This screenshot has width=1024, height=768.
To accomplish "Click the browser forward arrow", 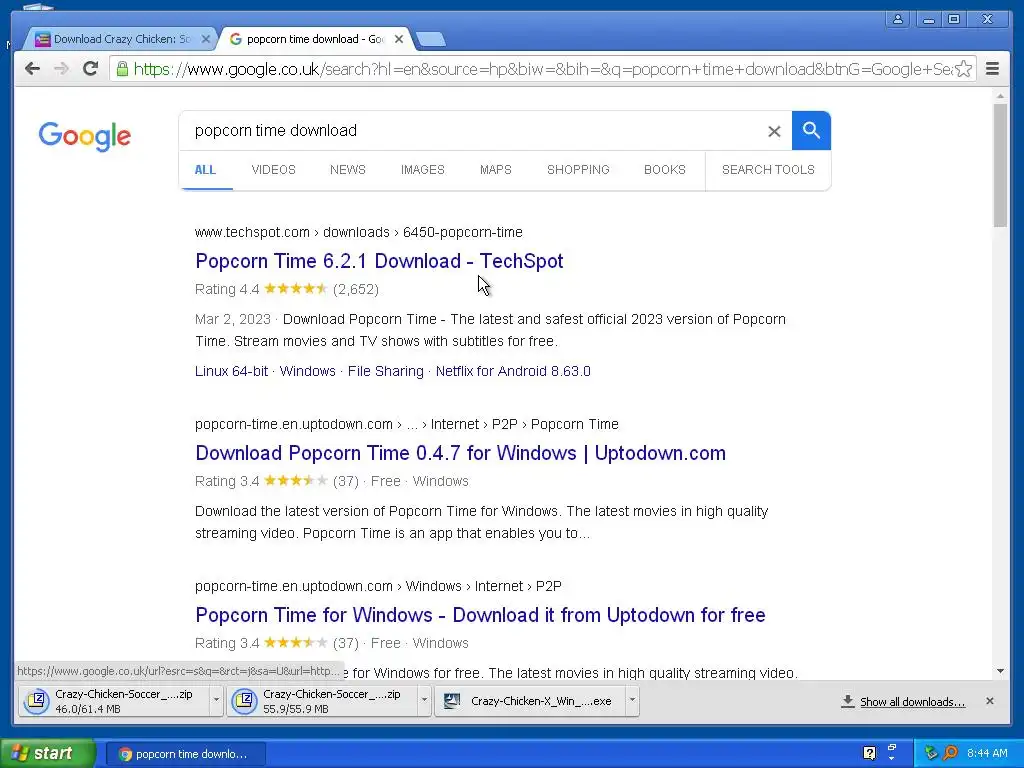I will (61, 69).
